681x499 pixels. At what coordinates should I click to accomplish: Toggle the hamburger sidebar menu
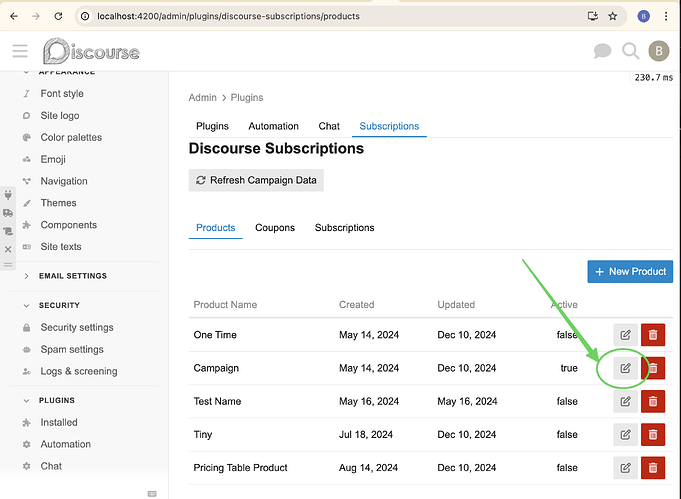coord(20,51)
